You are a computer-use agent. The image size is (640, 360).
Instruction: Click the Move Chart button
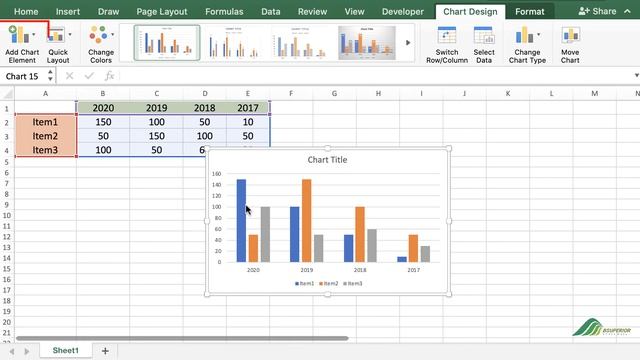[x=570, y=44]
